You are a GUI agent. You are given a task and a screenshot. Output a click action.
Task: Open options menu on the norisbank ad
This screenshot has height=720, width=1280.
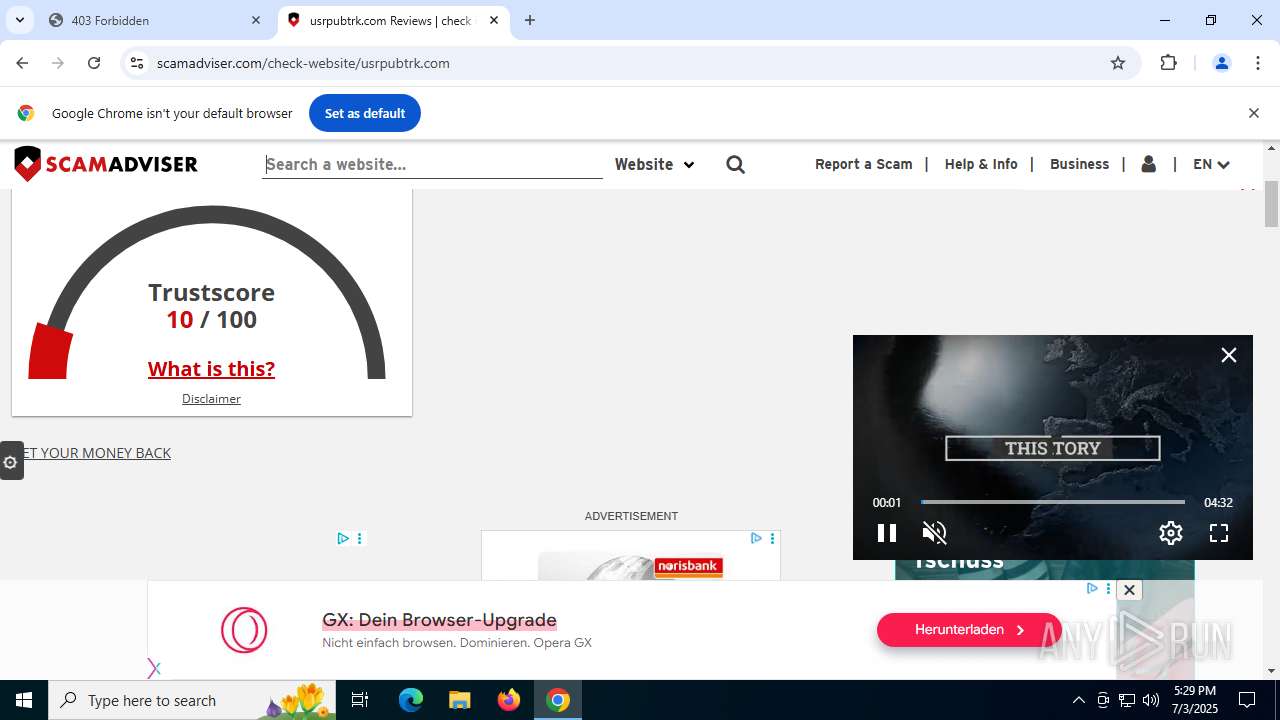(x=772, y=538)
